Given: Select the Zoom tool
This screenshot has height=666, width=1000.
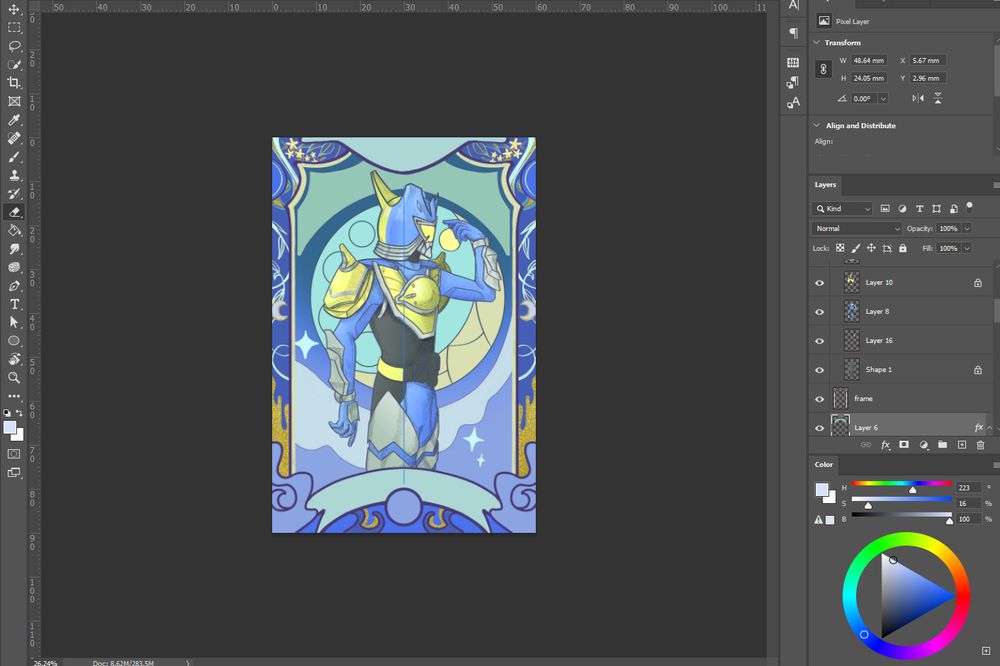Looking at the screenshot, I should (x=14, y=378).
